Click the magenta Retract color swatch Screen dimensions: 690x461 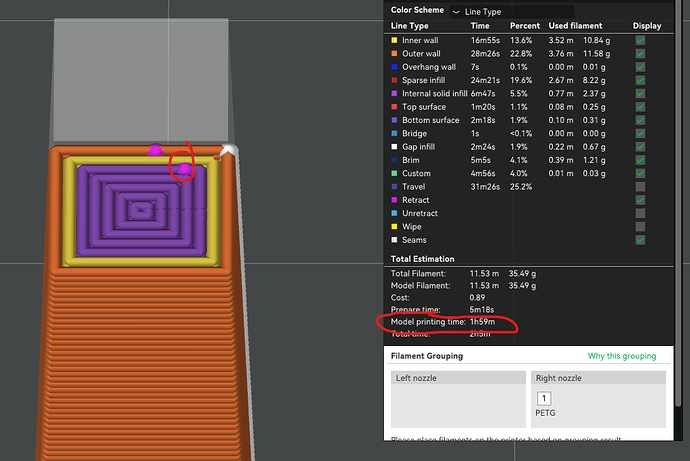pyautogui.click(x=394, y=200)
